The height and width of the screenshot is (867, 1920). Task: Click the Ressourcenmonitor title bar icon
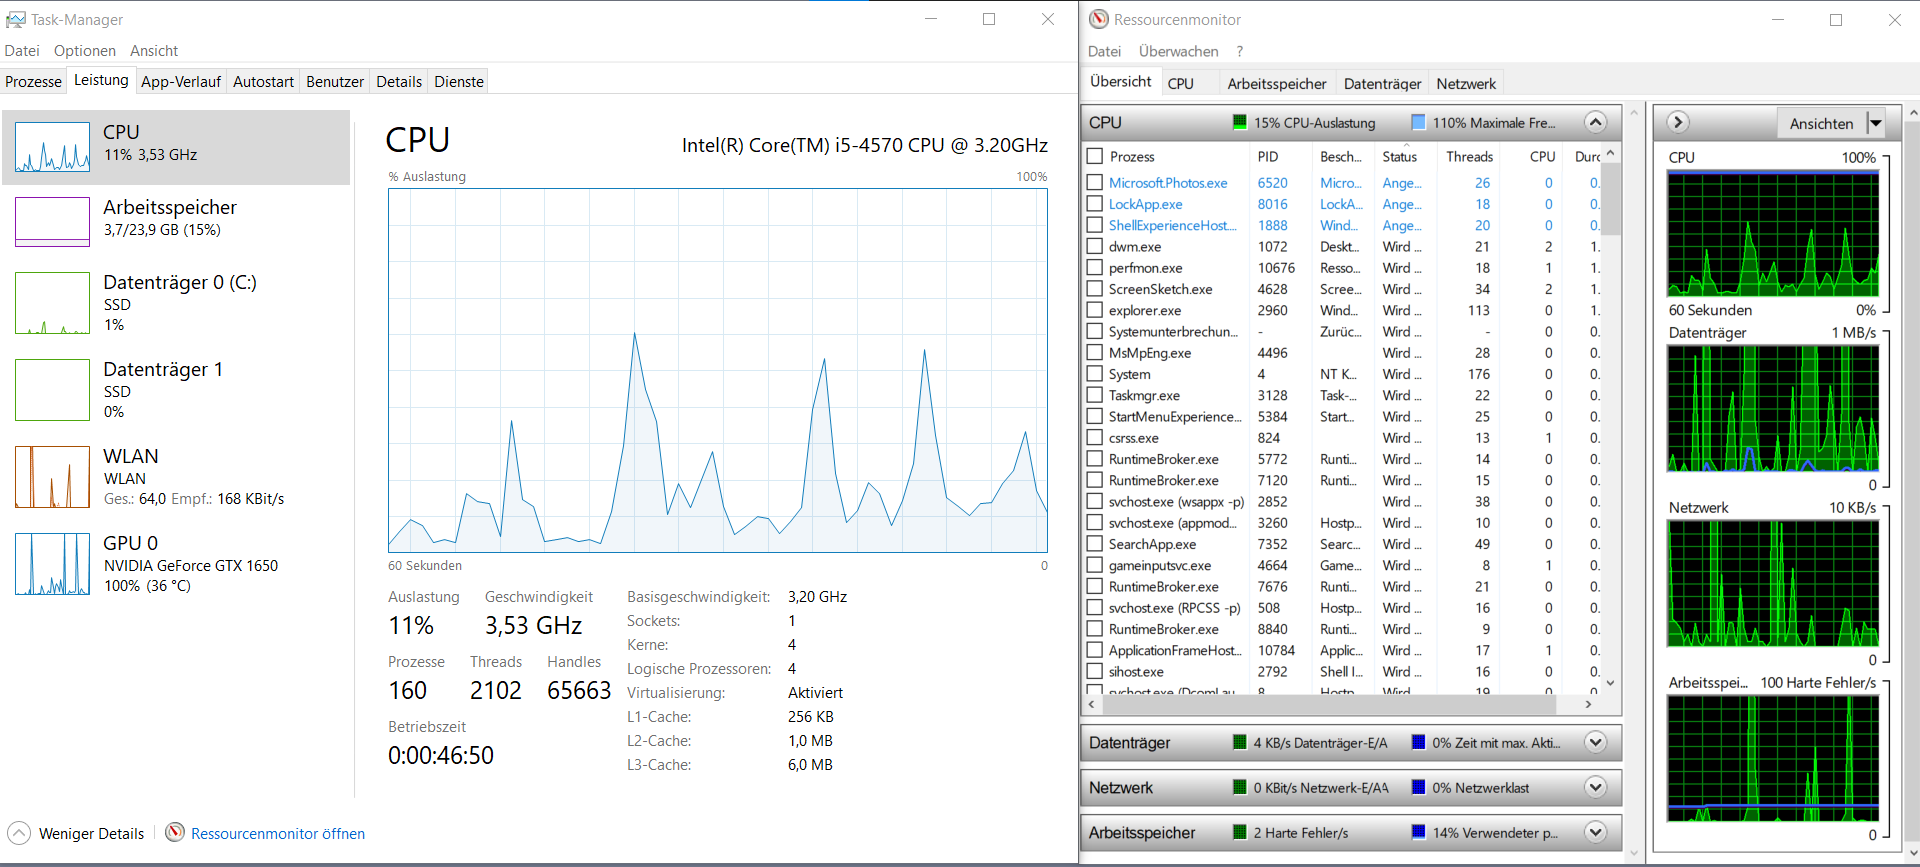1099,19
